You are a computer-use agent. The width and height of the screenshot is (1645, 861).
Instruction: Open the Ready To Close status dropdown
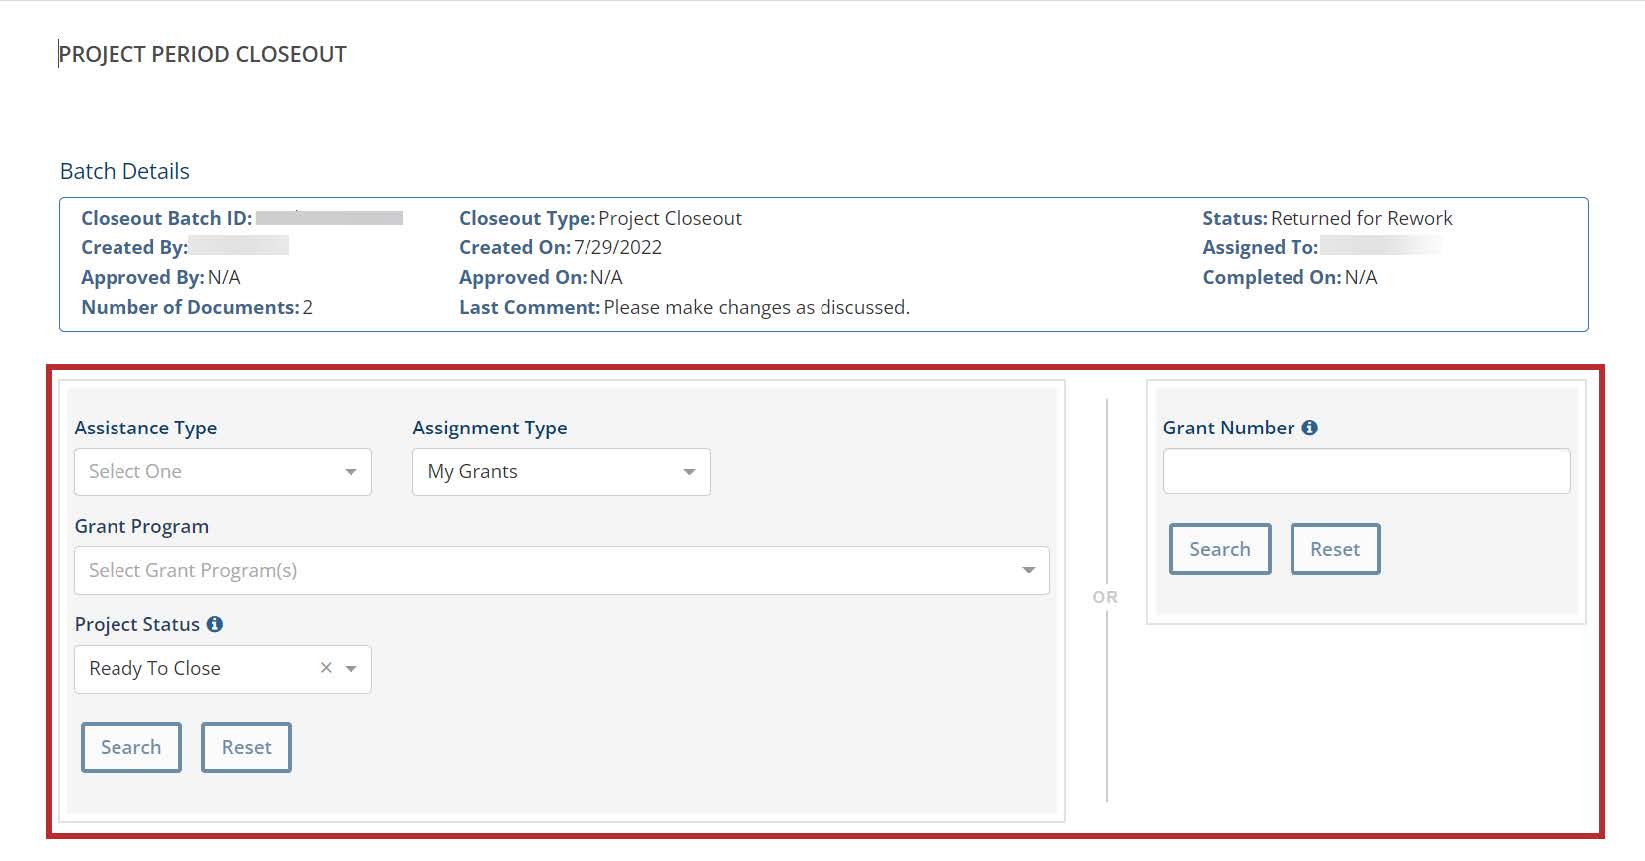click(195, 669)
